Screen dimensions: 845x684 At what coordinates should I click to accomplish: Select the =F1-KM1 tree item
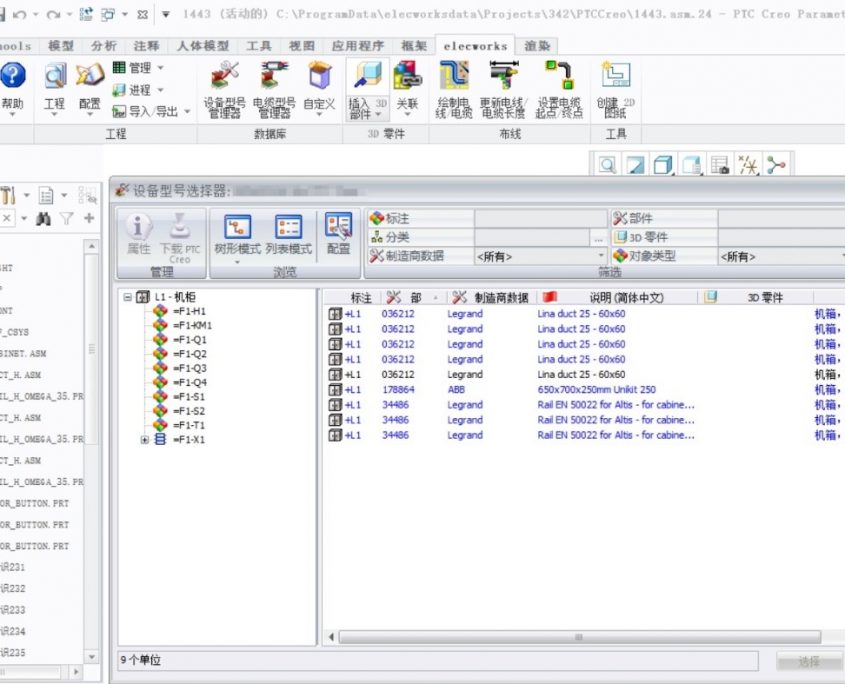coord(192,326)
